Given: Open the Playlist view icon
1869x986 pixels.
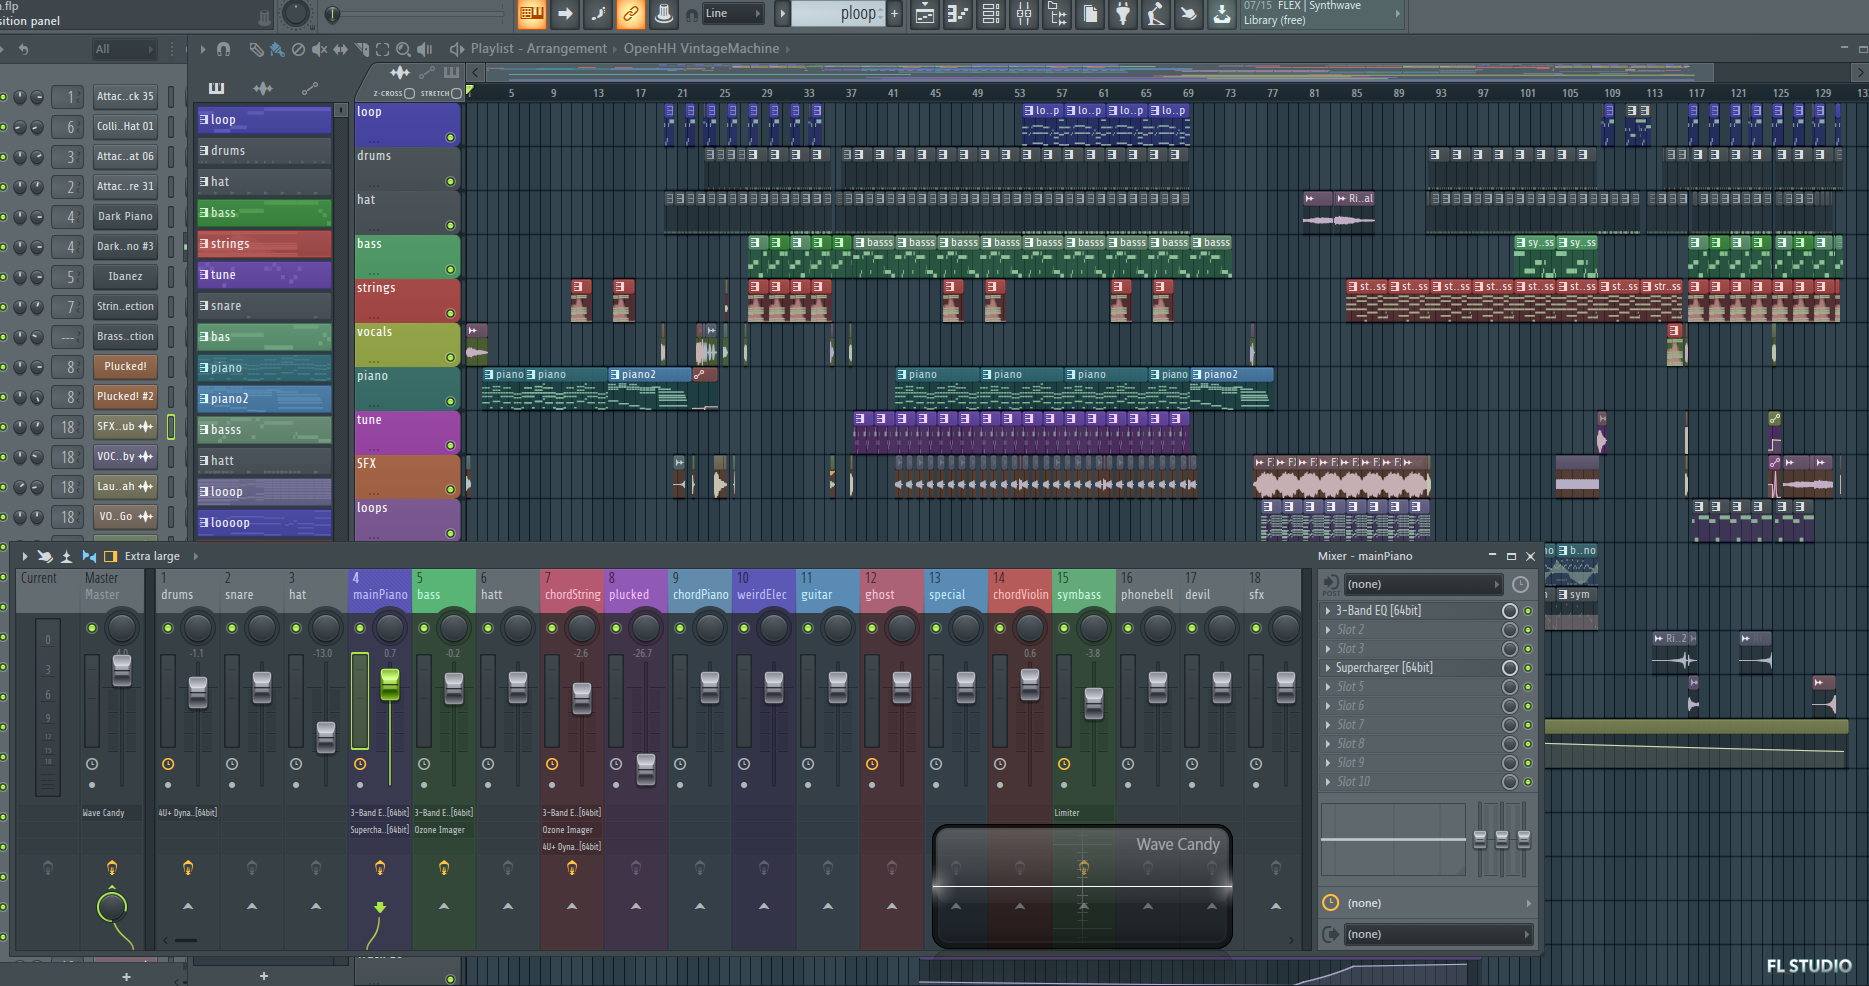Looking at the screenshot, I should click(x=925, y=13).
